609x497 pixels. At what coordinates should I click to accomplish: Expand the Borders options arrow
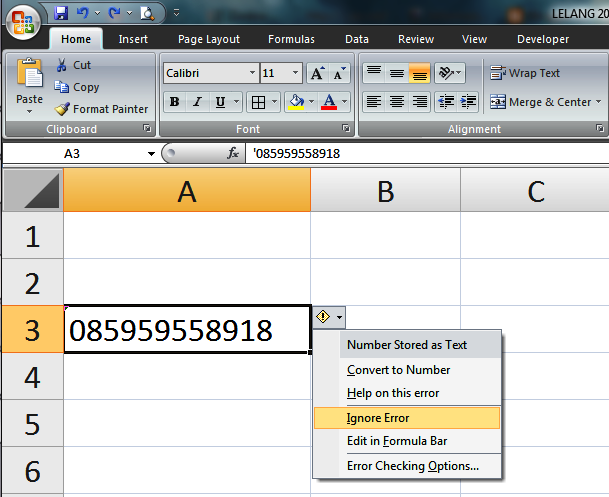click(274, 102)
